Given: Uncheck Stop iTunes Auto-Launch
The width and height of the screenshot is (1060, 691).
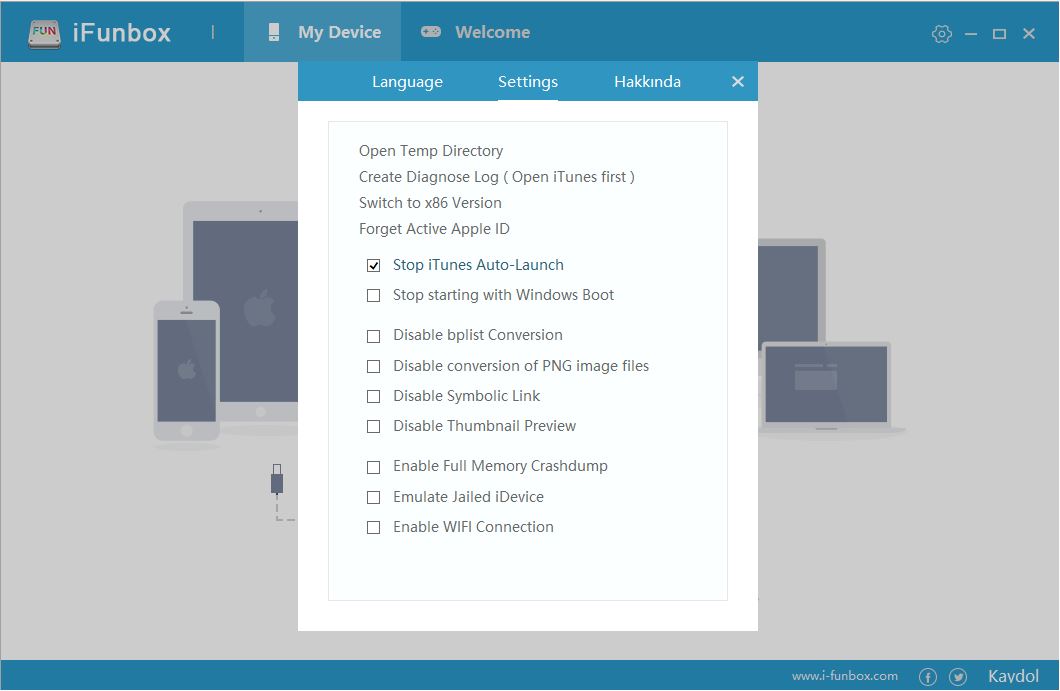Looking at the screenshot, I should 373,265.
